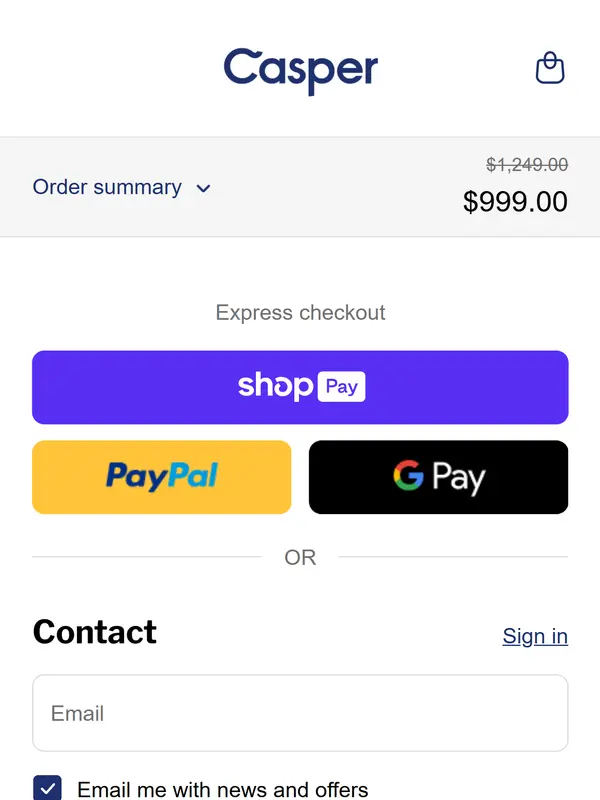Click the Express checkout heading

click(x=300, y=312)
